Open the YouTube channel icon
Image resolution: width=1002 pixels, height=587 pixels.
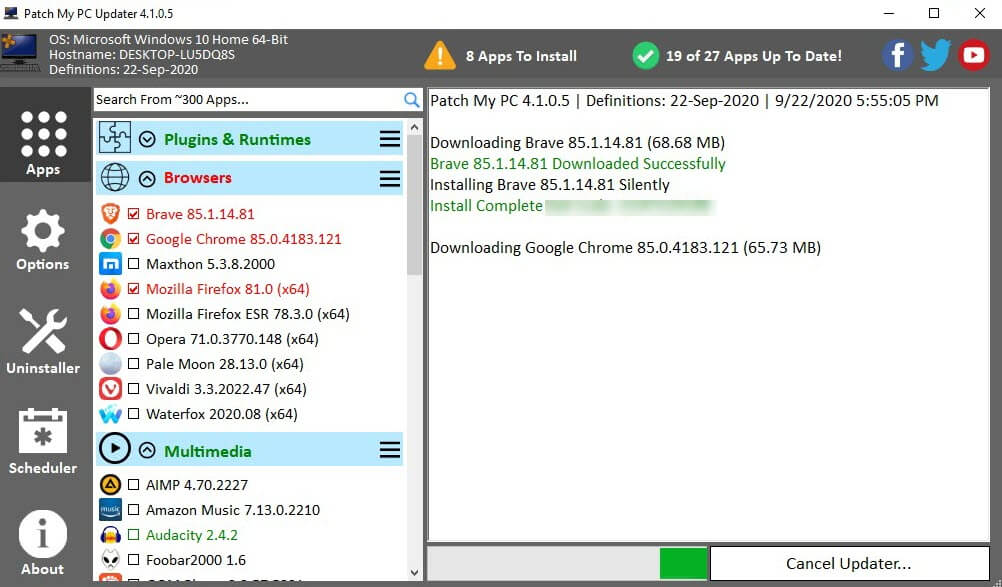973,55
